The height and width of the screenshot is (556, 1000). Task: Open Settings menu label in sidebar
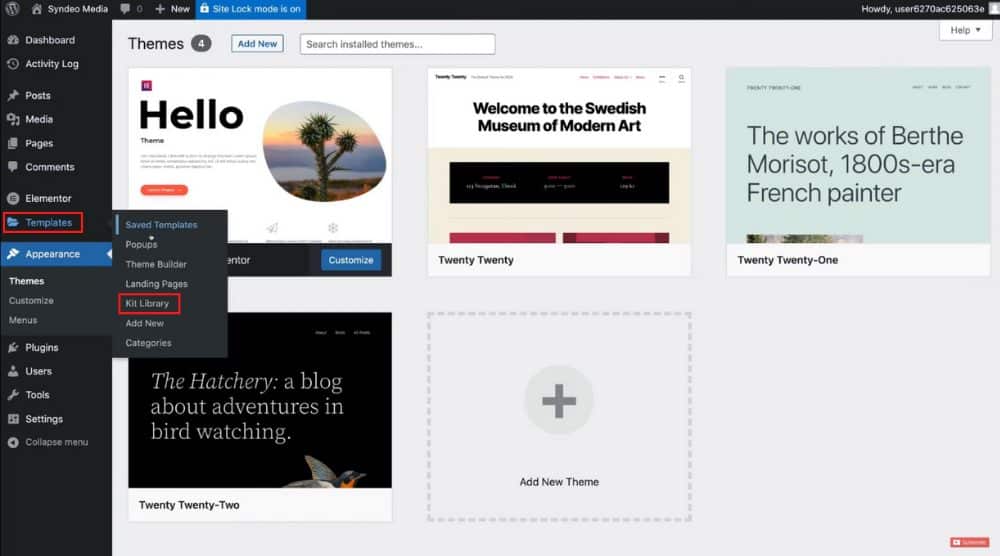click(x=44, y=419)
